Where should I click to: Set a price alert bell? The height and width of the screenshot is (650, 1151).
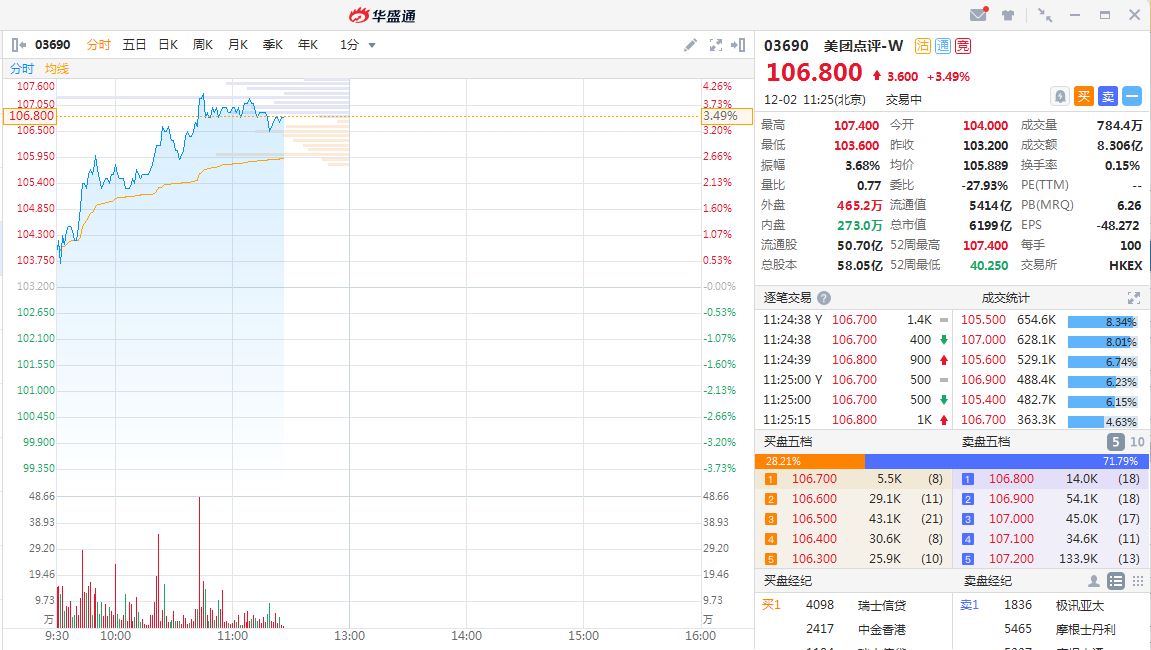click(1060, 96)
